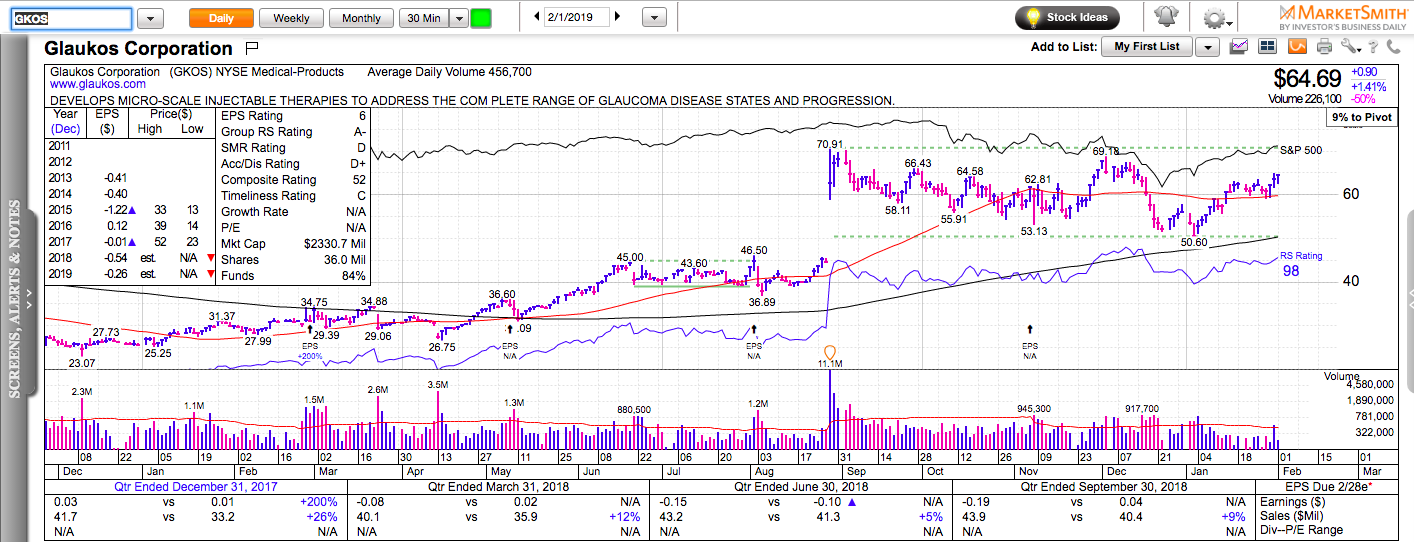Click the Qtr Ended September 30, 2018 header
1414x542 pixels.
[x=1104, y=487]
